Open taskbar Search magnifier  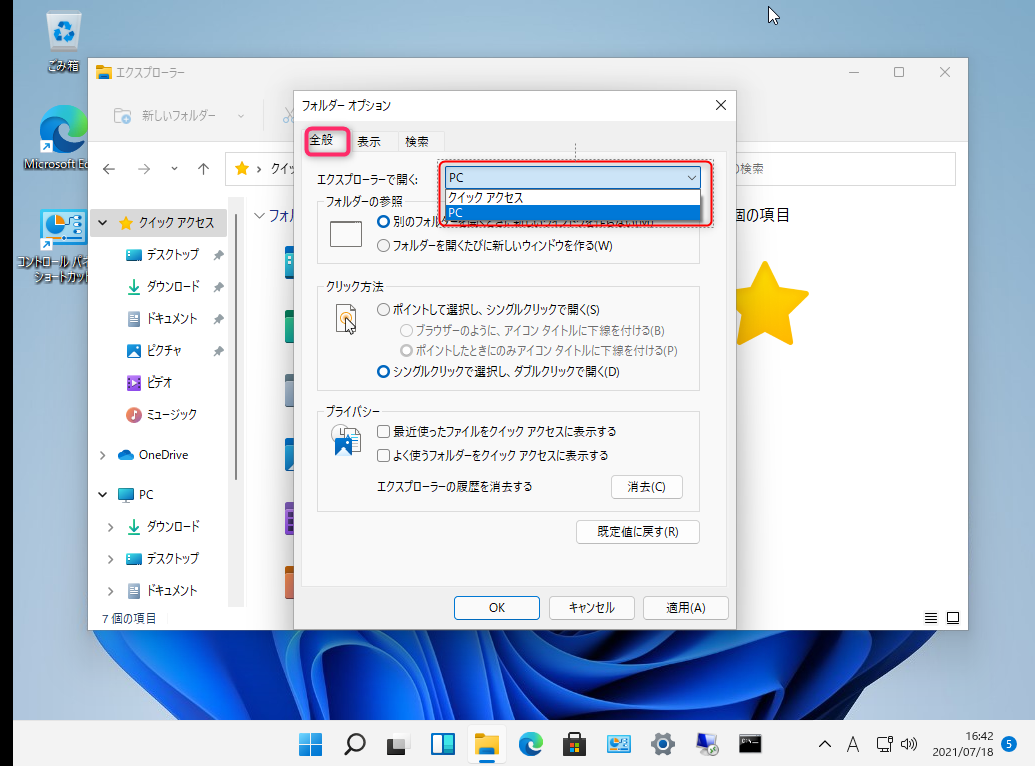[354, 744]
